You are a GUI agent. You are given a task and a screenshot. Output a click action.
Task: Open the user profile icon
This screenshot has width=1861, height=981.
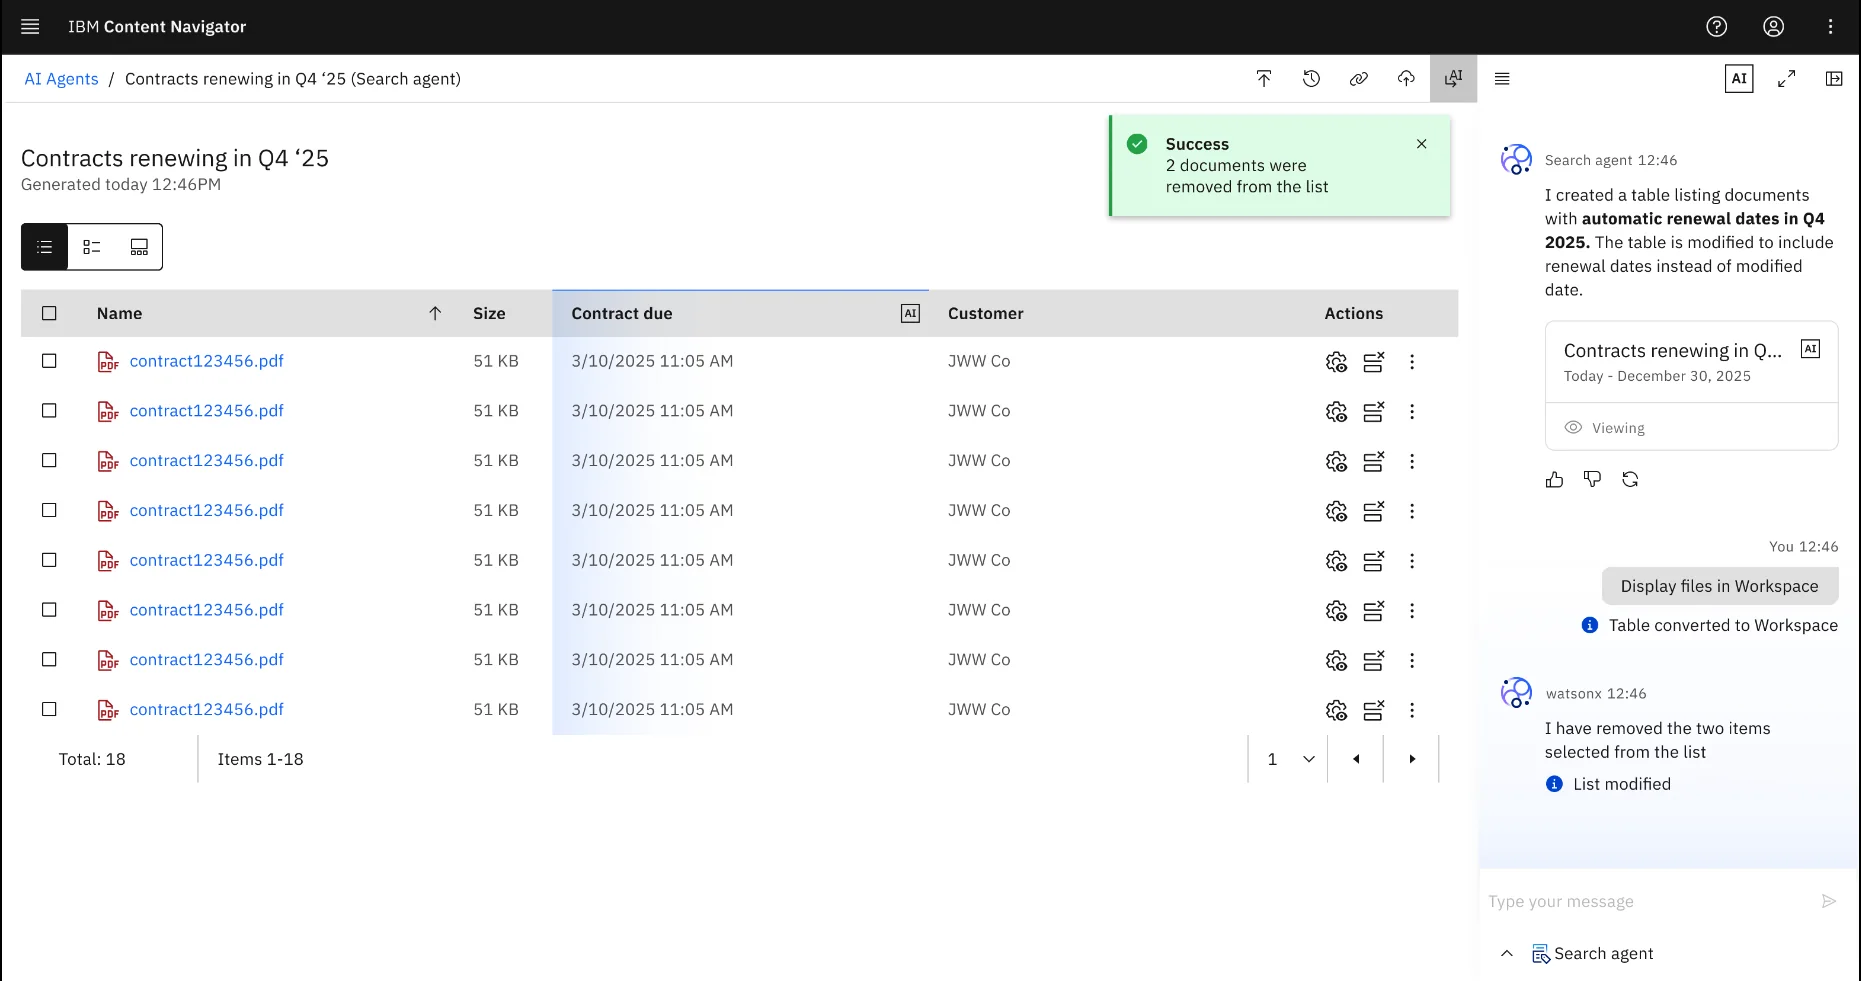[x=1773, y=27]
